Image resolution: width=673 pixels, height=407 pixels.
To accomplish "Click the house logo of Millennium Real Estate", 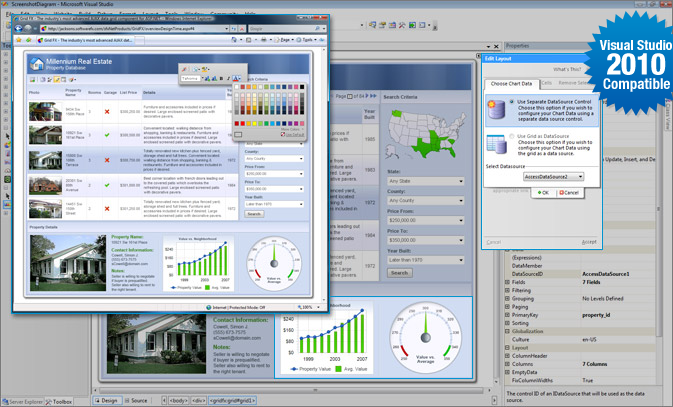I will click(x=36, y=64).
